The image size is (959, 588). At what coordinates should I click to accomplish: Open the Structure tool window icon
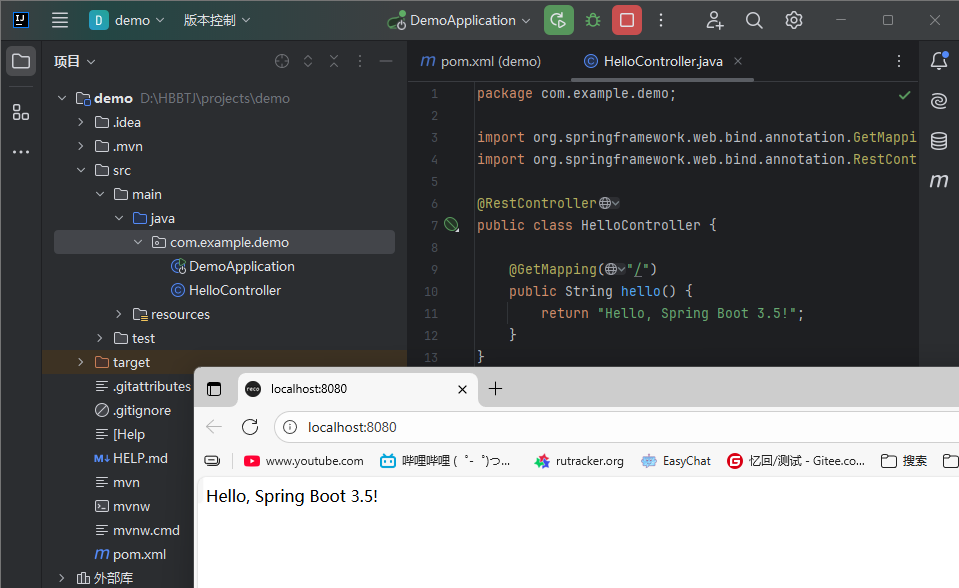(21, 112)
